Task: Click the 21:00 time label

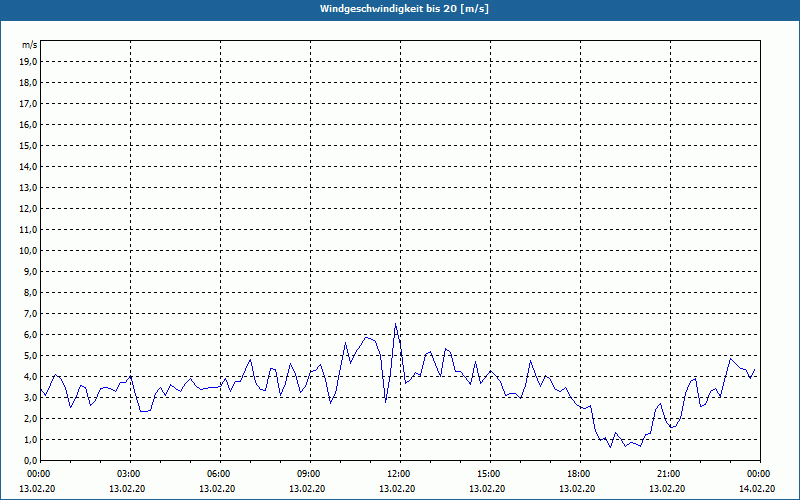Action: point(670,474)
